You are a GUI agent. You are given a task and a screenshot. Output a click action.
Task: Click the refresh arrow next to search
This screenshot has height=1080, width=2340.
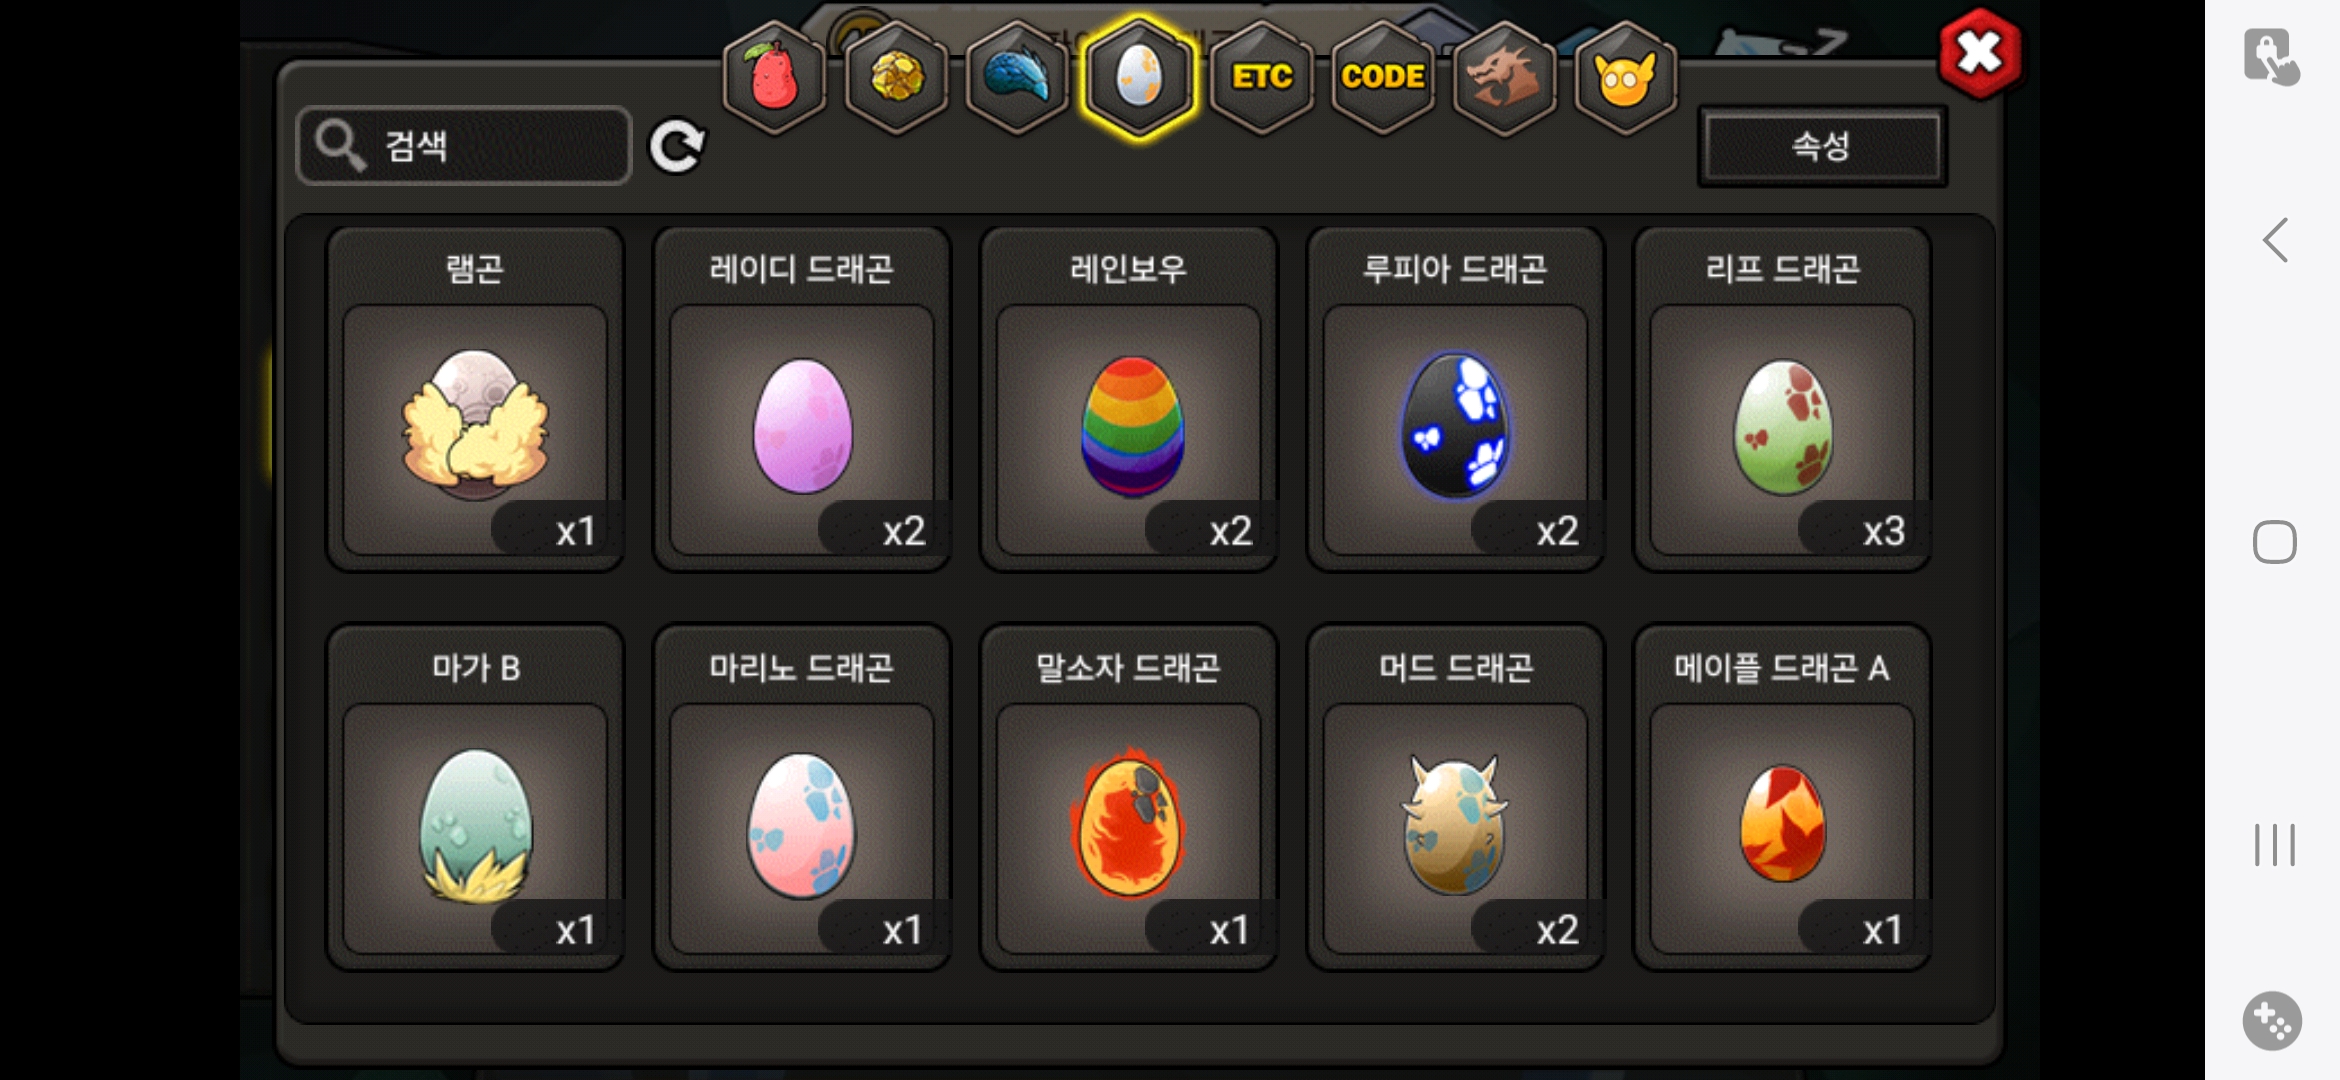pyautogui.click(x=677, y=147)
